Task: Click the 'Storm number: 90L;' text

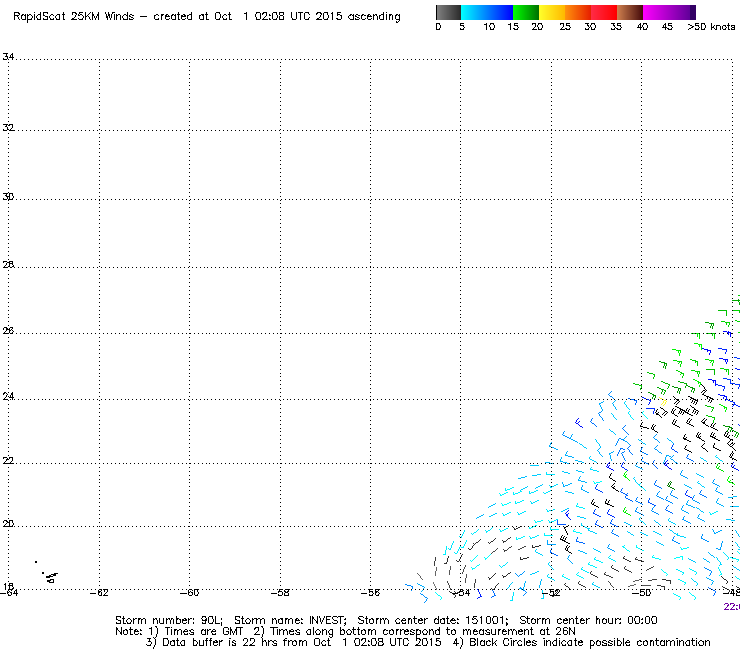Action: coord(169,620)
